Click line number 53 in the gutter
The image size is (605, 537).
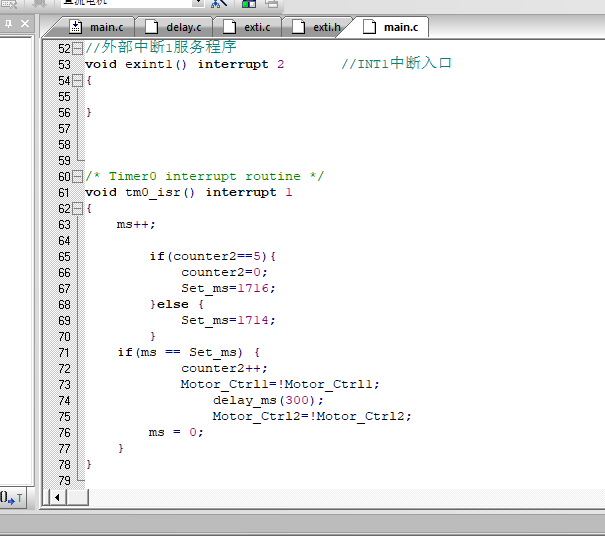(x=64, y=64)
